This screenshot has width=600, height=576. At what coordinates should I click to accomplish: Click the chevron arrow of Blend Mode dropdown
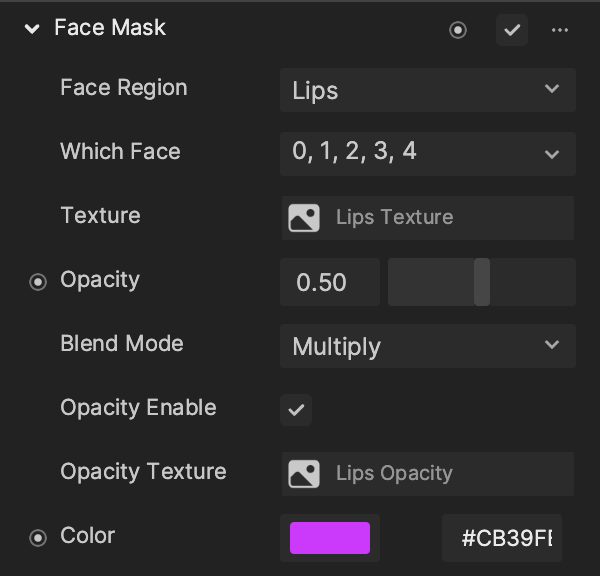pos(552,344)
